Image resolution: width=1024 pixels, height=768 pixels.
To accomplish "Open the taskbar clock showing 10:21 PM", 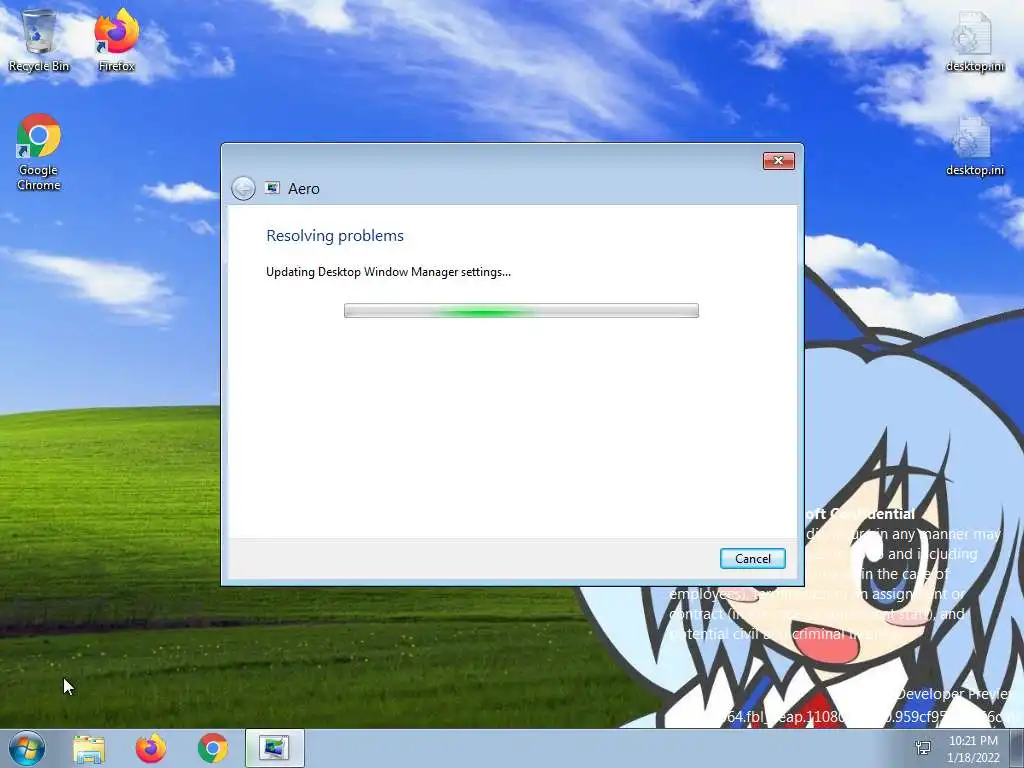I will pyautogui.click(x=973, y=749).
